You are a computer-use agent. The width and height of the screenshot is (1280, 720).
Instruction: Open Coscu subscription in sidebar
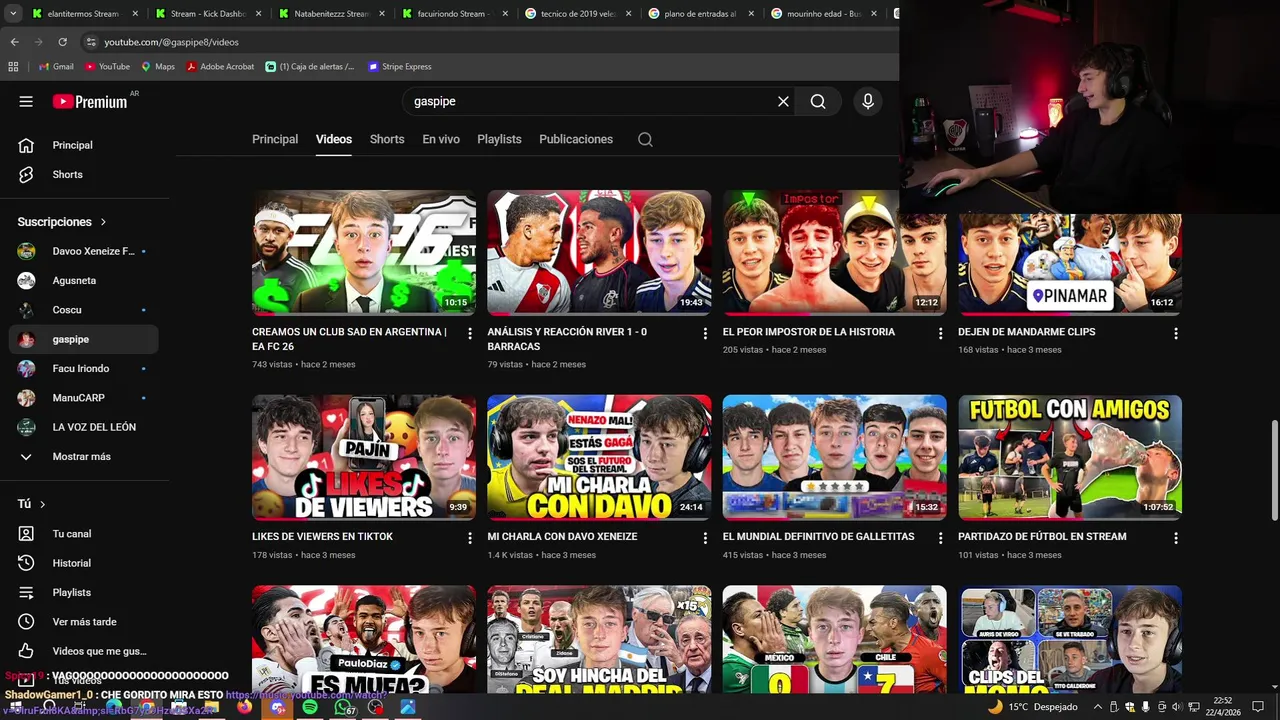point(83,310)
